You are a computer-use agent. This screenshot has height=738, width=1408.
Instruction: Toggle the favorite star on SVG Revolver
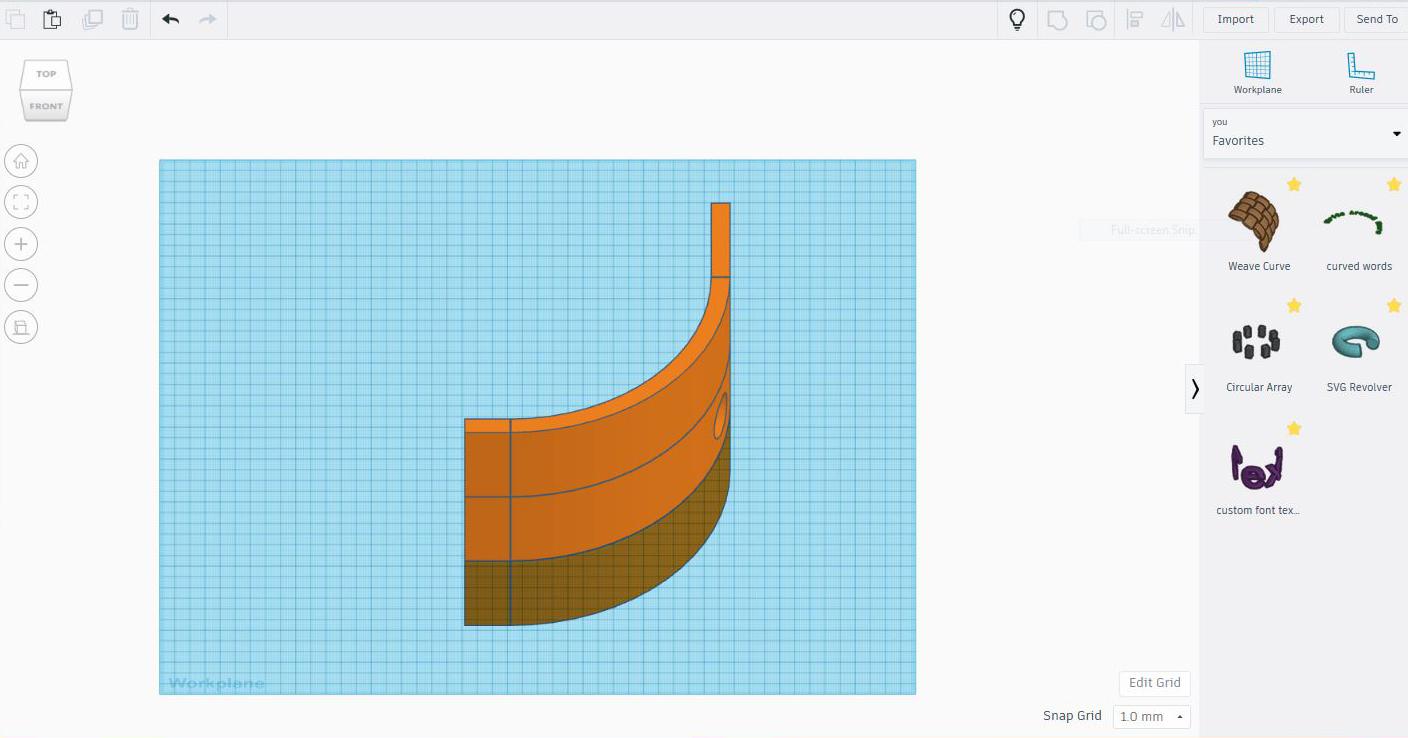(x=1394, y=305)
